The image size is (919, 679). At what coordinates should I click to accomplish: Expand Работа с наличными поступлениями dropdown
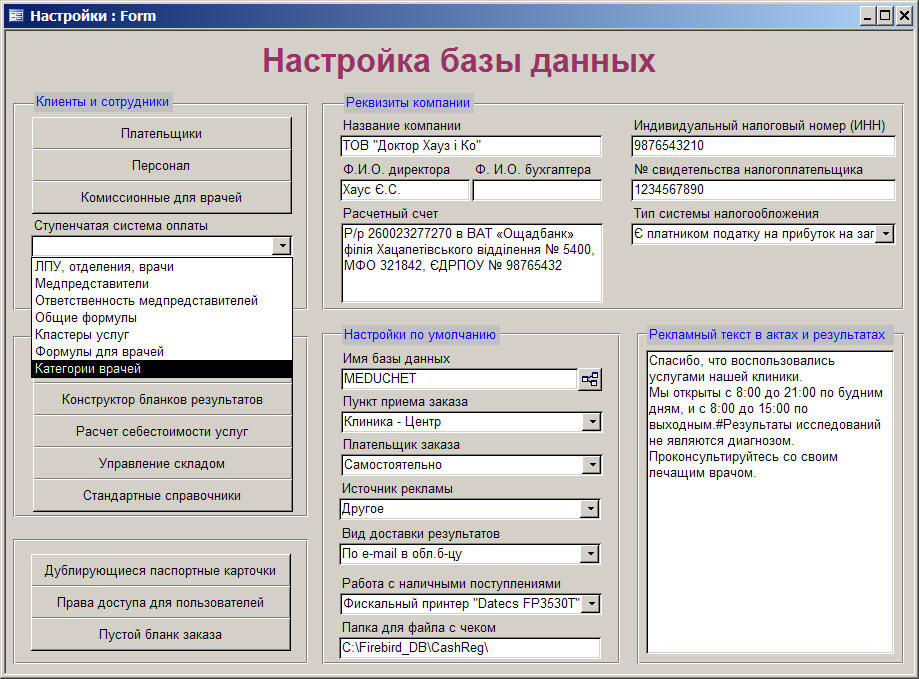[x=592, y=603]
